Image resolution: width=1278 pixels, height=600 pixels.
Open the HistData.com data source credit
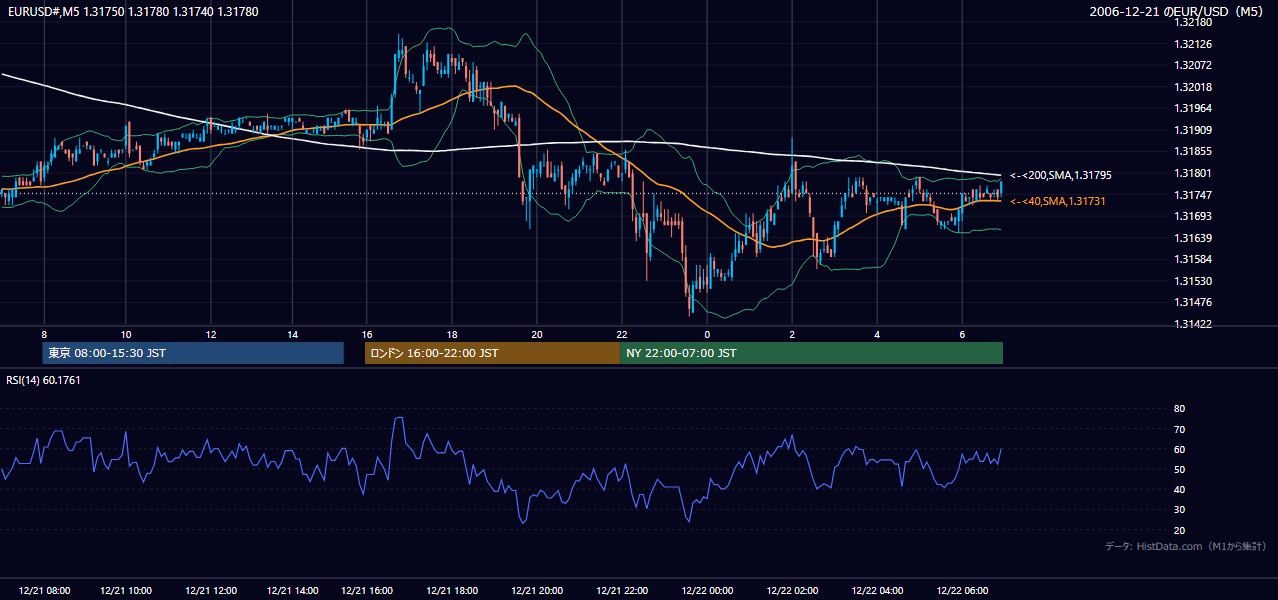tap(1186, 546)
